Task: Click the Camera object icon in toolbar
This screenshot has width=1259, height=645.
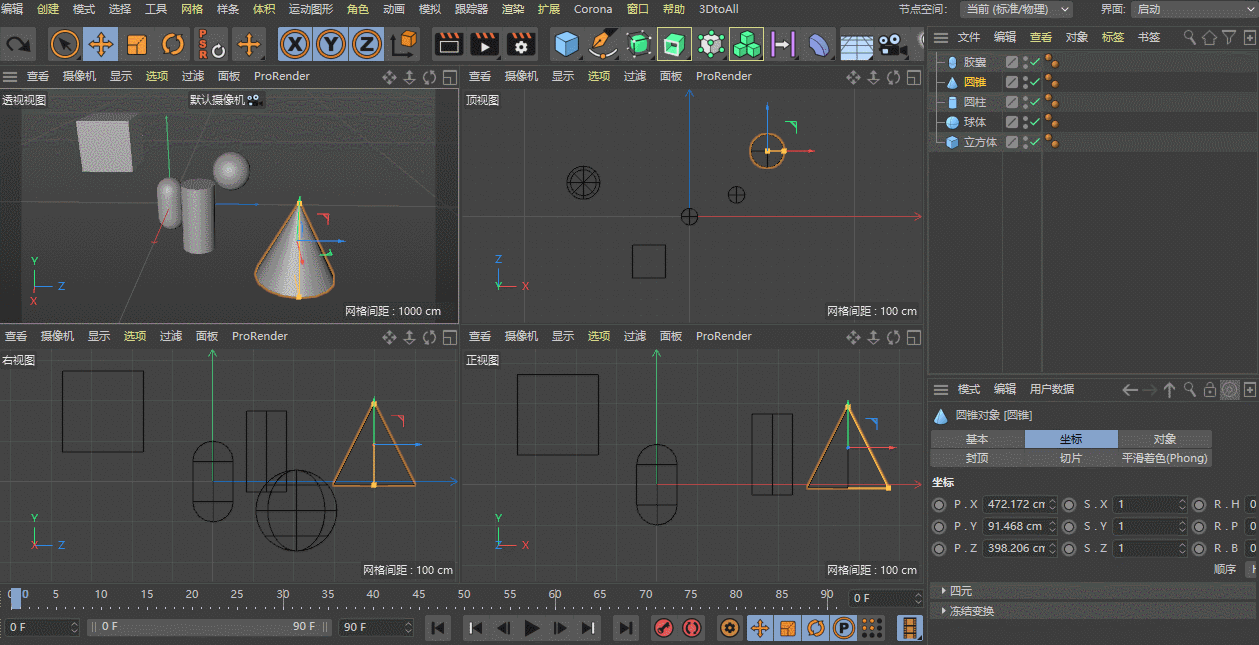Action: [890, 44]
